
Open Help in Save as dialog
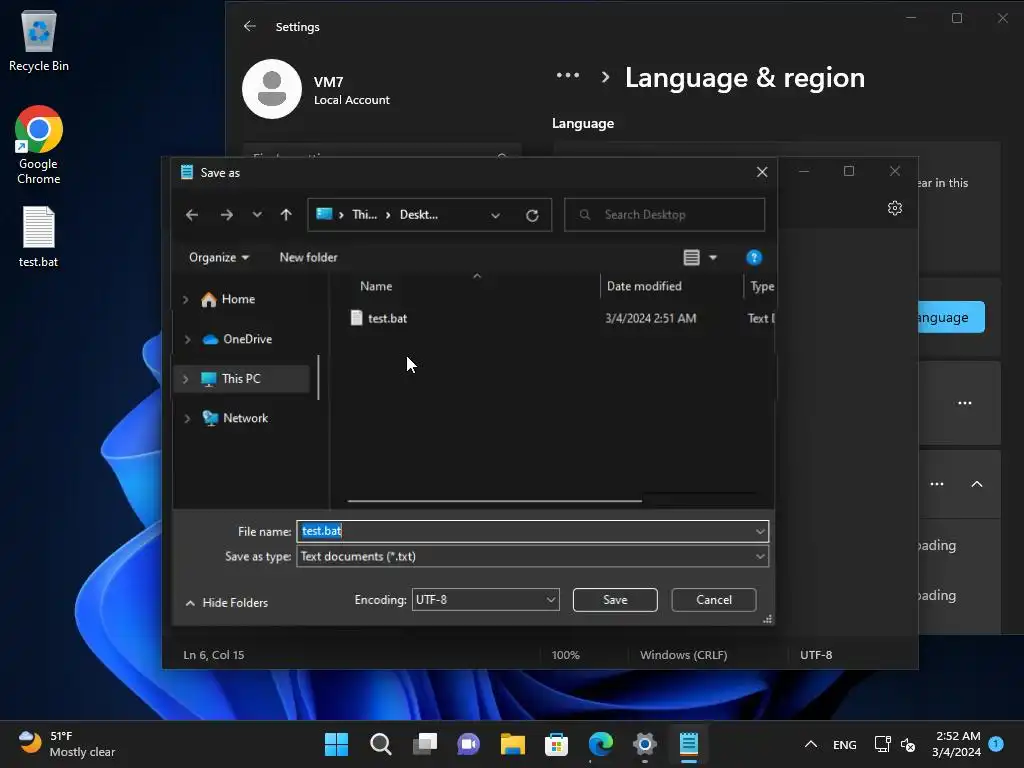754,257
